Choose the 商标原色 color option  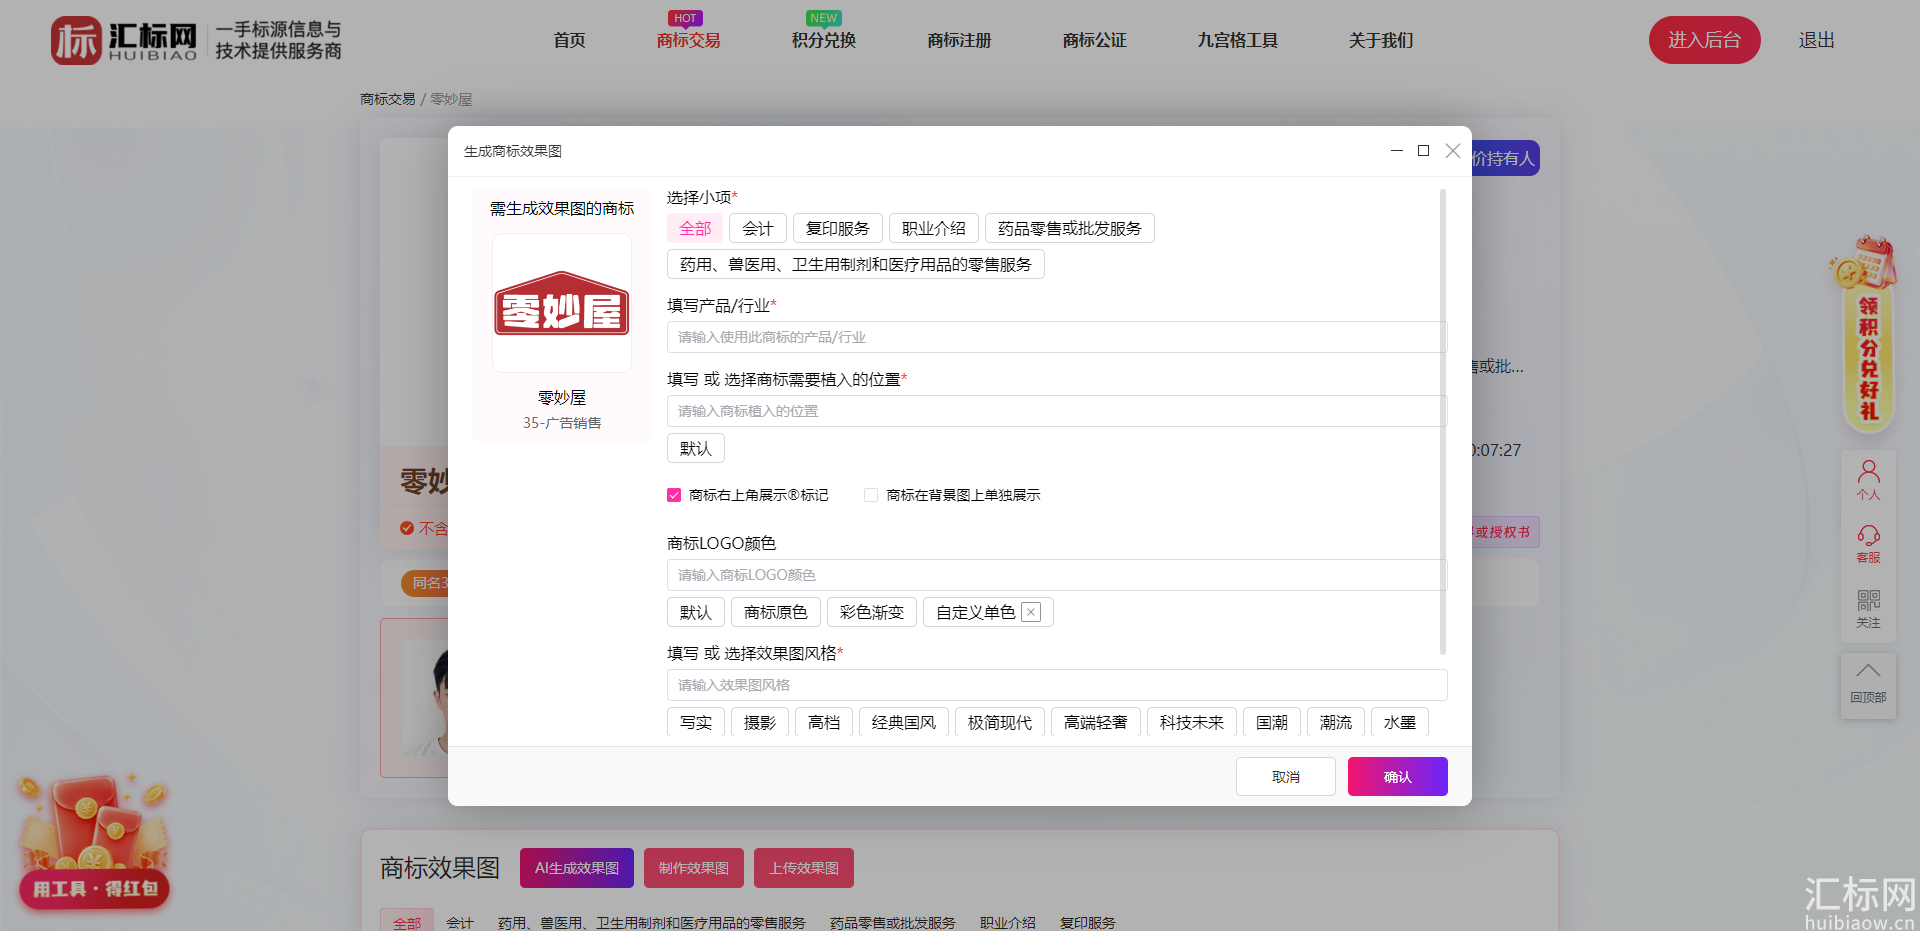coord(776,612)
